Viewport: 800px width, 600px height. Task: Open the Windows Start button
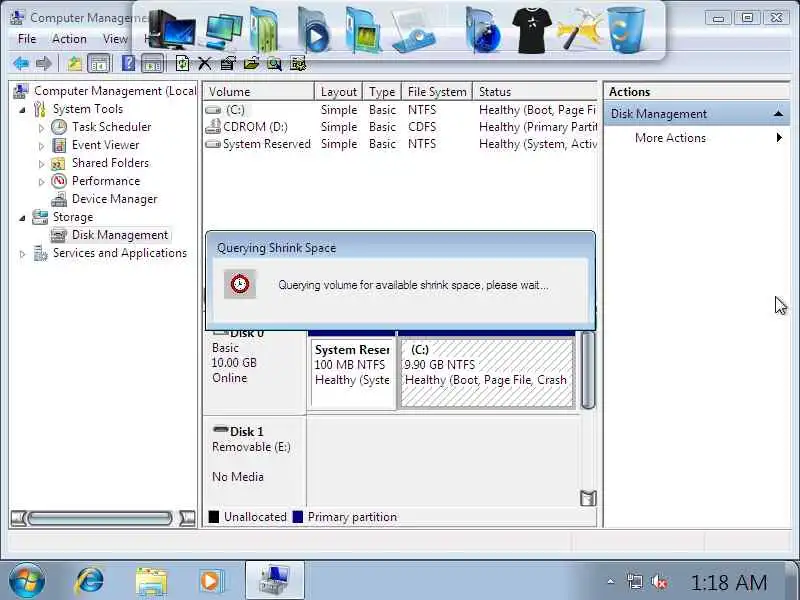tap(27, 581)
